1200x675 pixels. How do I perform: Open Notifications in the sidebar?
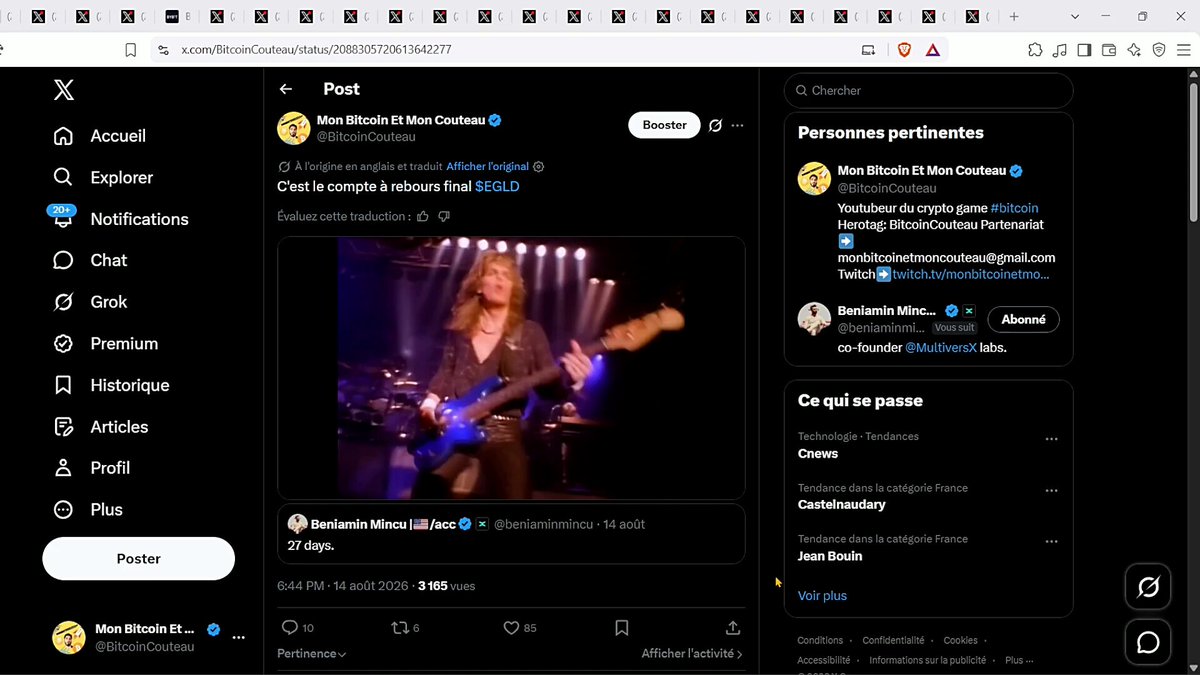pyautogui.click(x=120, y=219)
